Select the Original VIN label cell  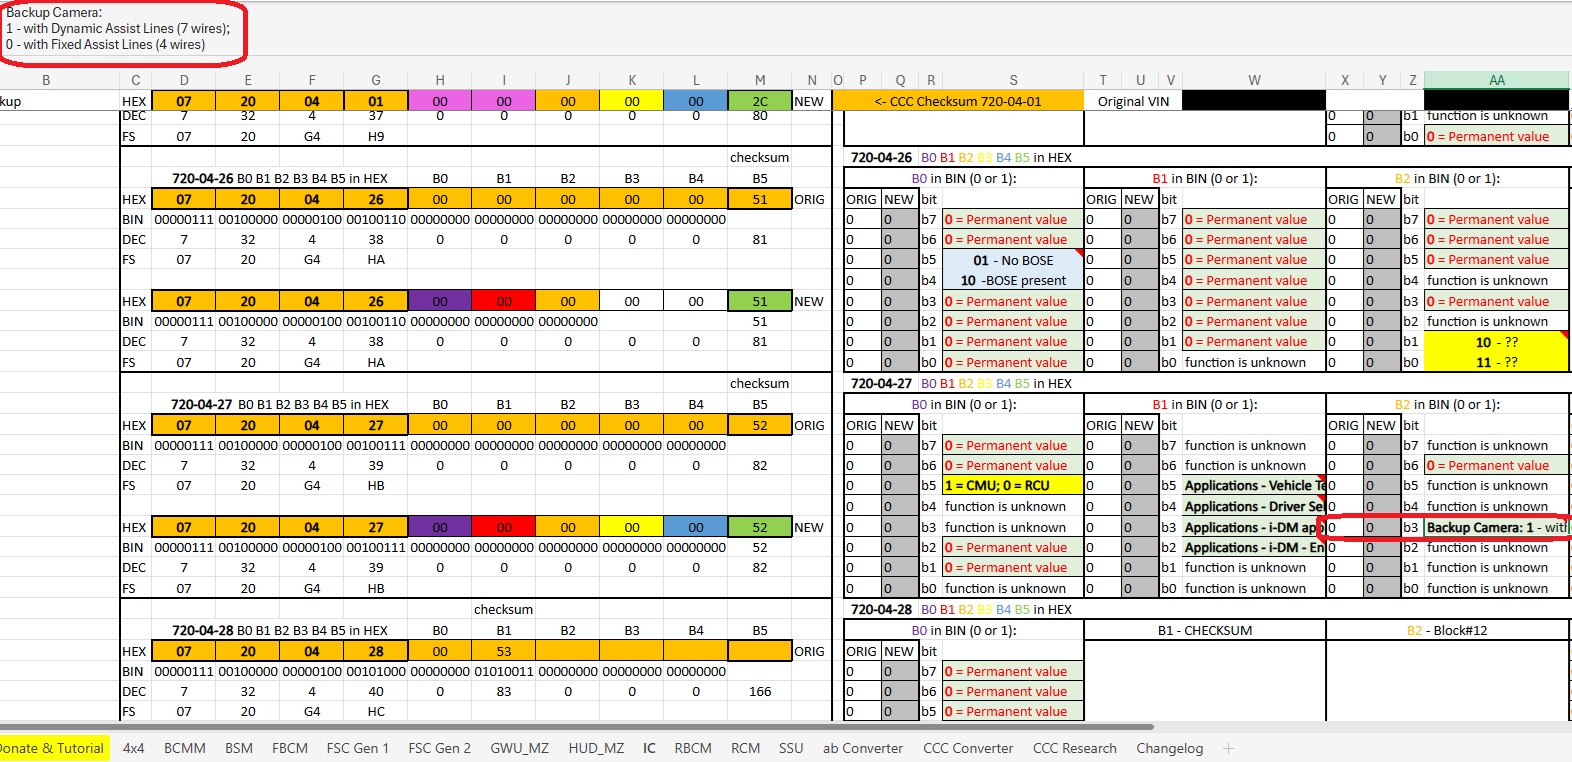[1133, 101]
